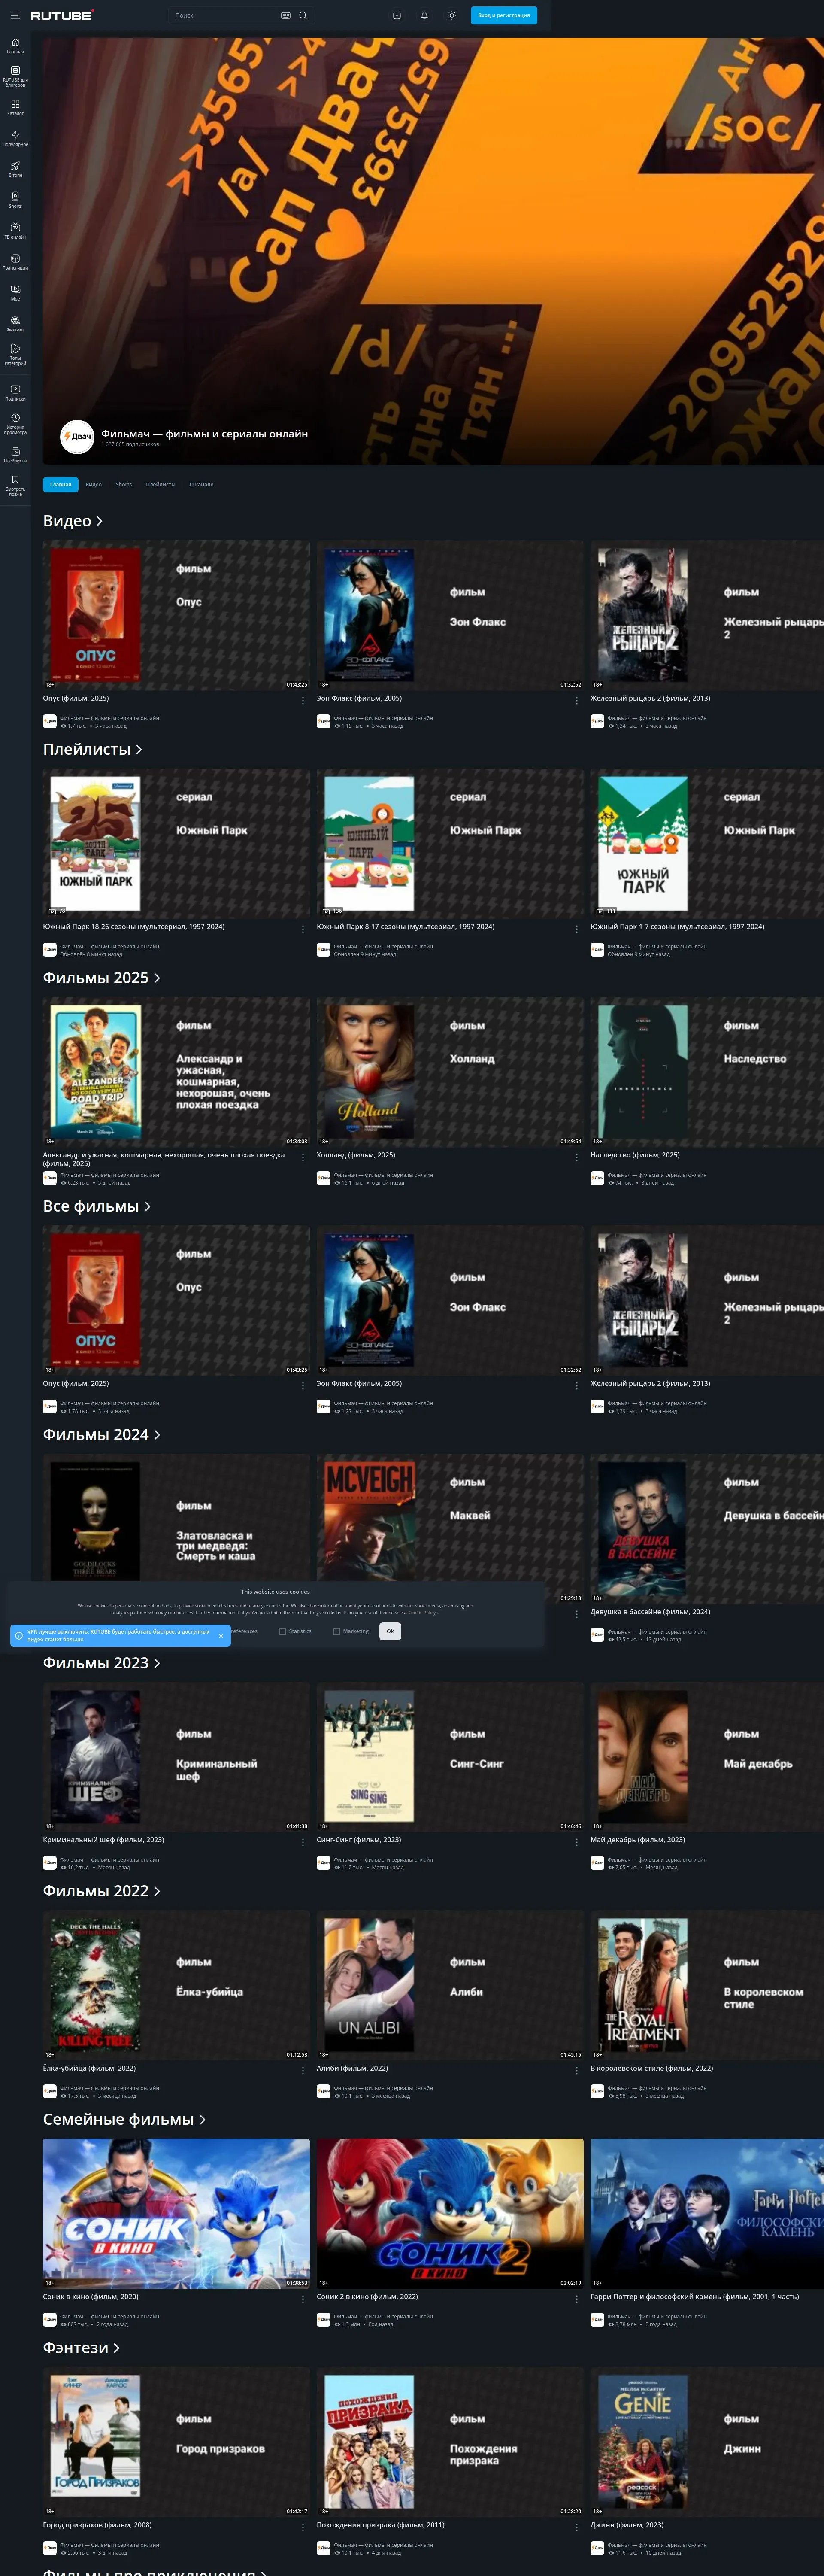Viewport: 824px width, 2576px height.
Task: Open ТВ онлайн in the sidebar
Action: coord(15,230)
